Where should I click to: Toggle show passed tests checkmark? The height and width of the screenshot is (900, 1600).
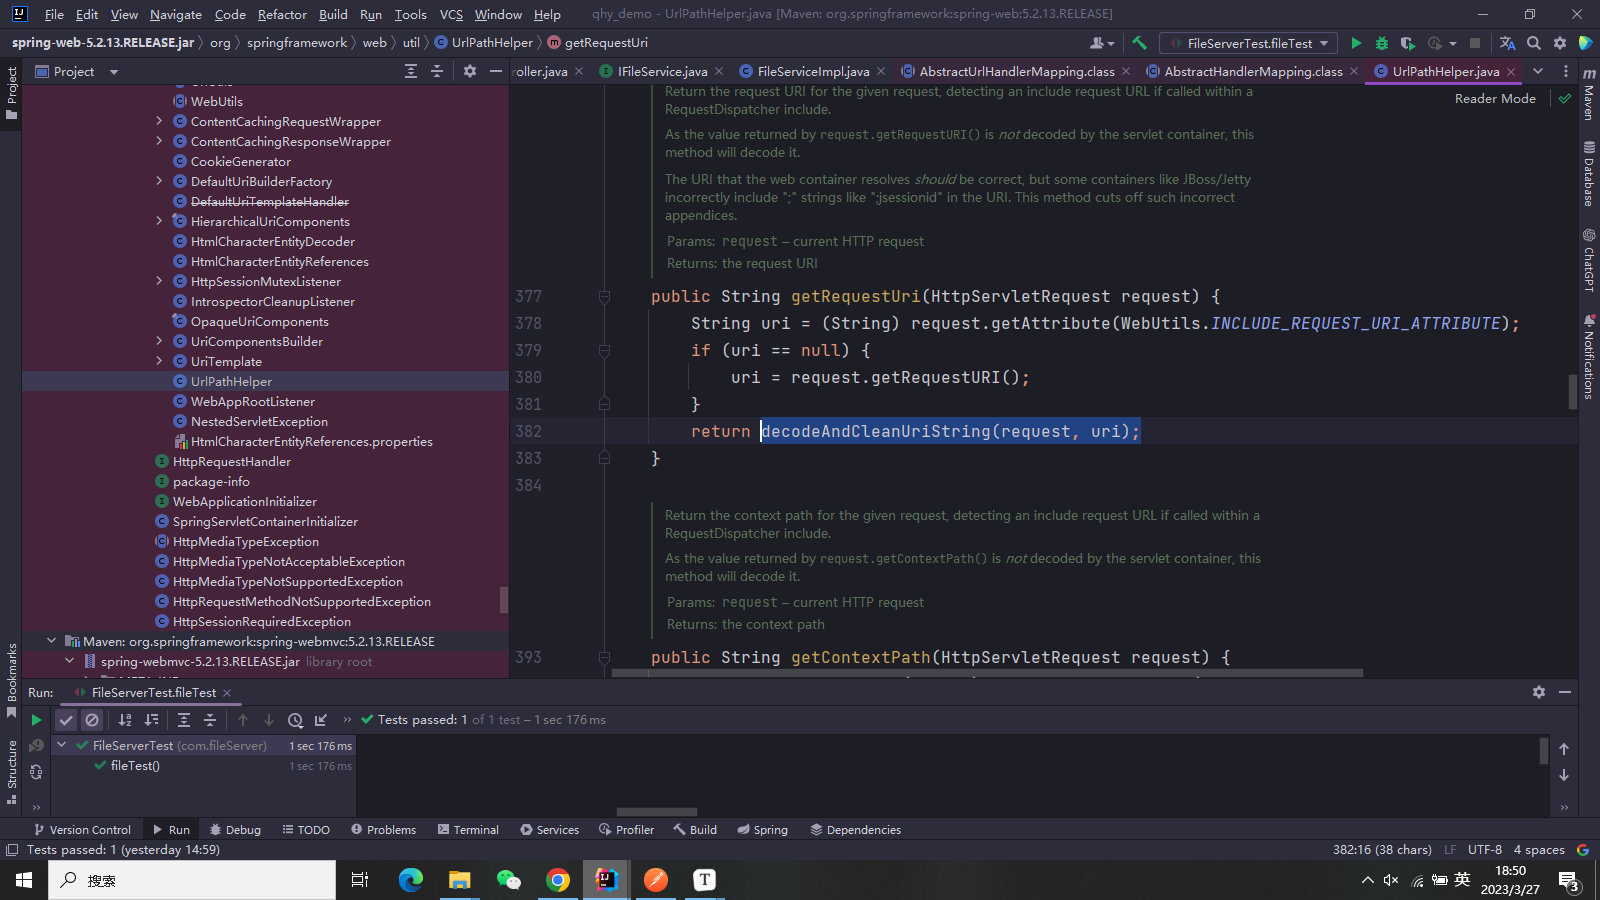[66, 720]
